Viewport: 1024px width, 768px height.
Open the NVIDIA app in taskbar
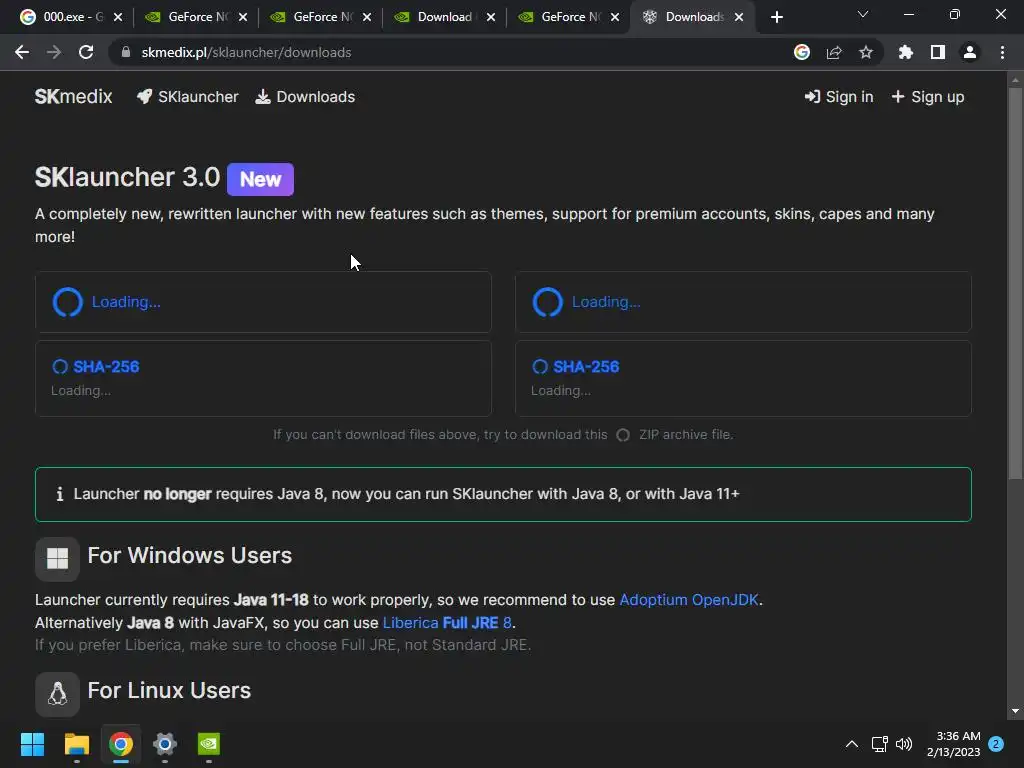coord(209,744)
